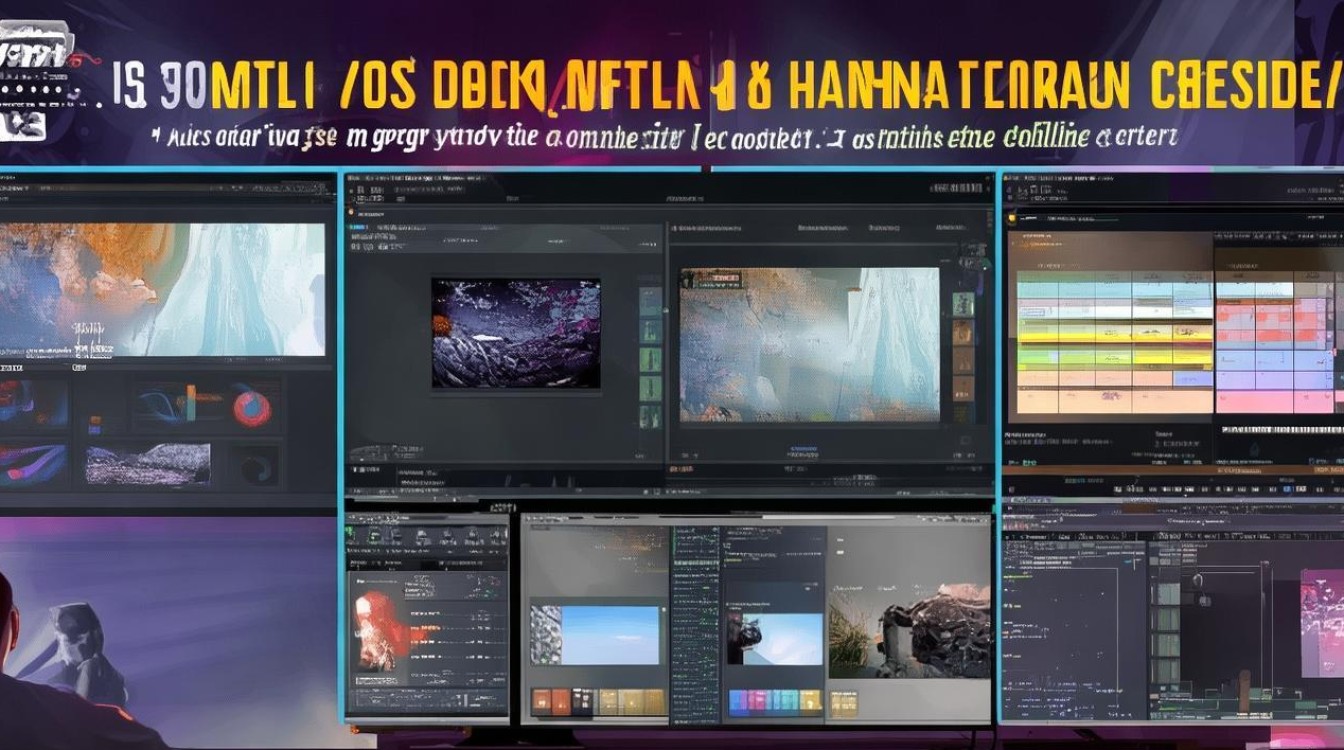The image size is (1344, 750).
Task: Select the red smoky figure image
Action: point(379,629)
